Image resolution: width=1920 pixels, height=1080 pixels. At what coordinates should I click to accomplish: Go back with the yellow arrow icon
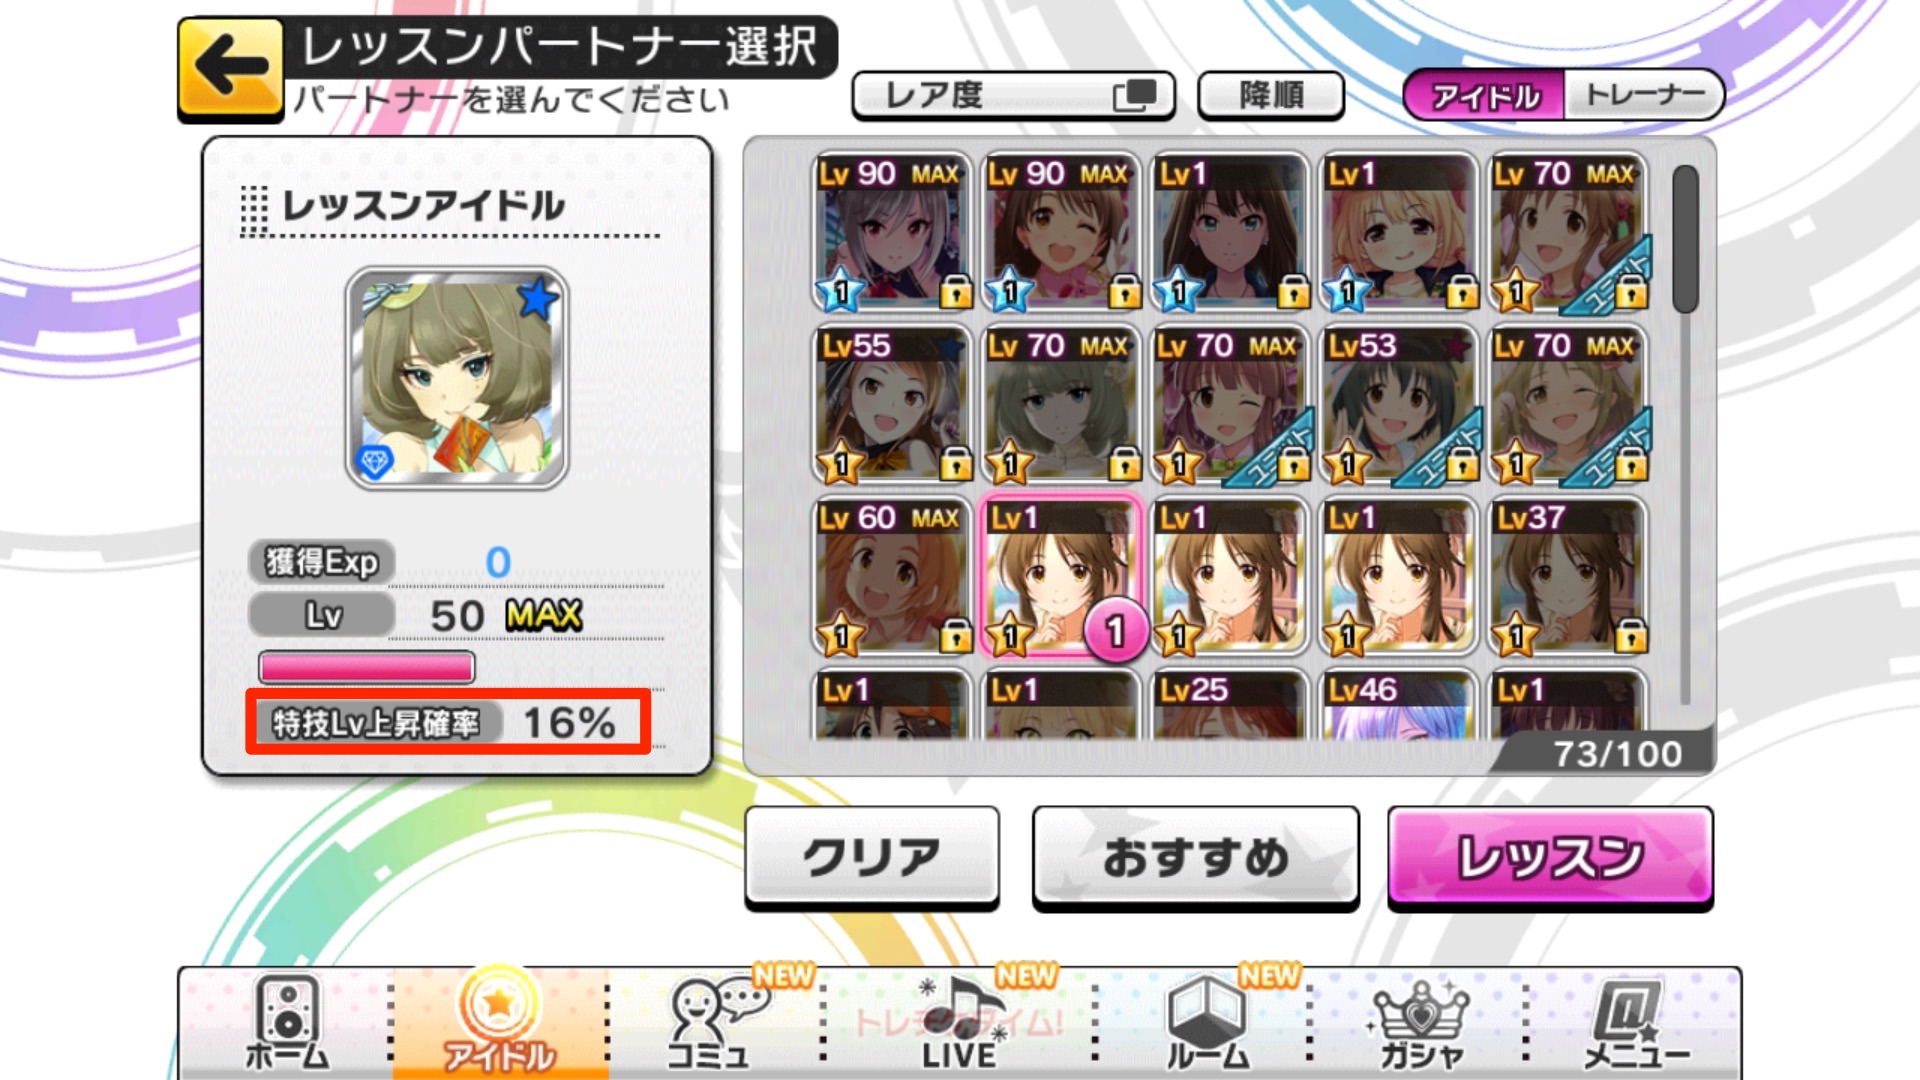[x=231, y=68]
